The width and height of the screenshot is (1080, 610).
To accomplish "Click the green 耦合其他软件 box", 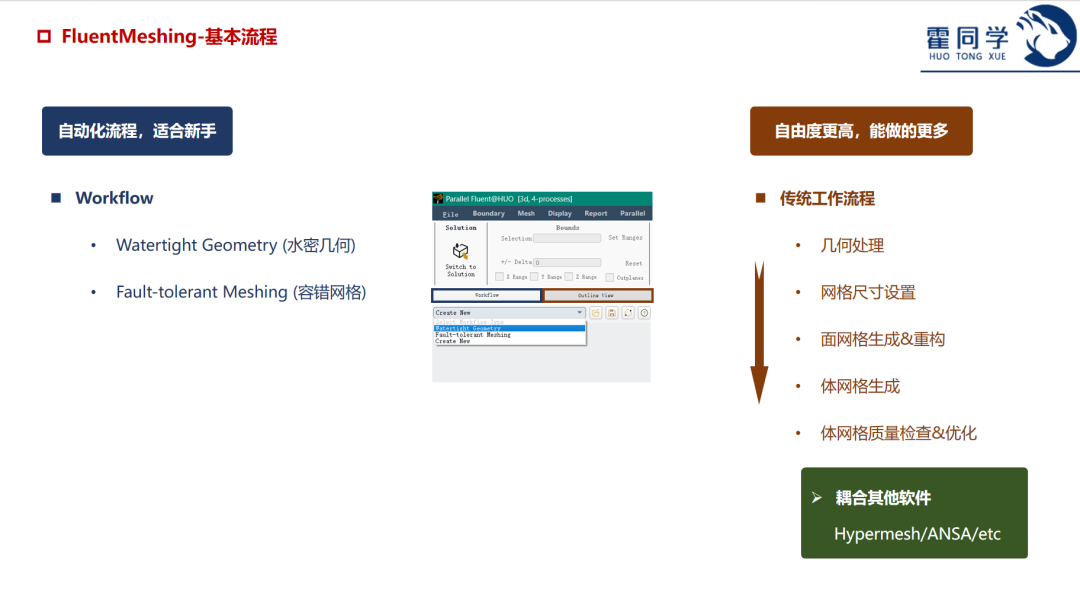I will click(914, 513).
